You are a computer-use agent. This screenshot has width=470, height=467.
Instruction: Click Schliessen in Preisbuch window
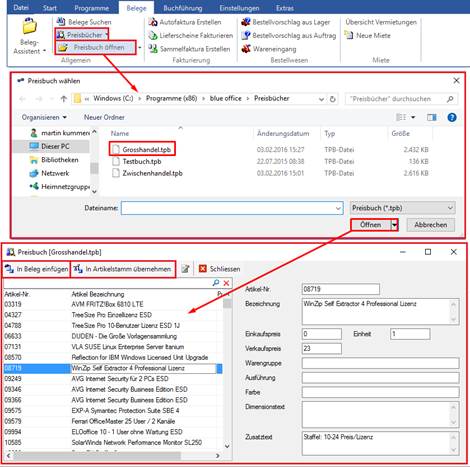pyautogui.click(x=219, y=269)
